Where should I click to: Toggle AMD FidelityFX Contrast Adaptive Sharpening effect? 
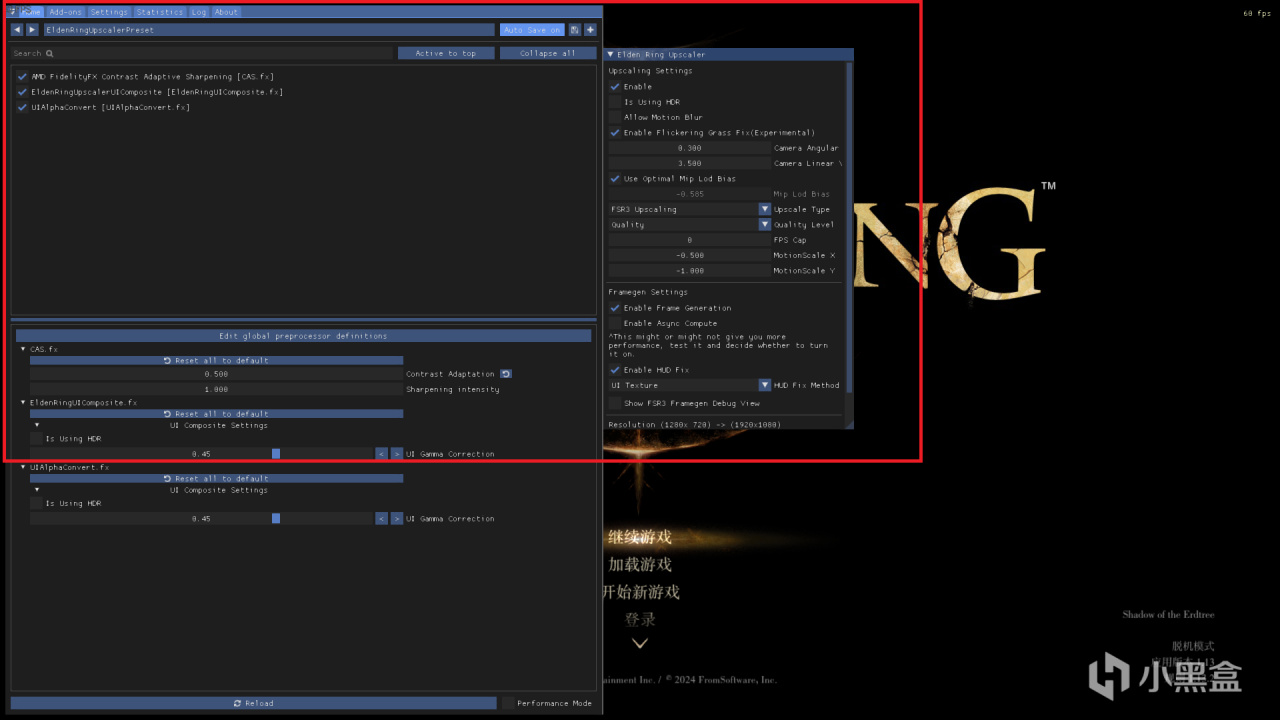22,76
